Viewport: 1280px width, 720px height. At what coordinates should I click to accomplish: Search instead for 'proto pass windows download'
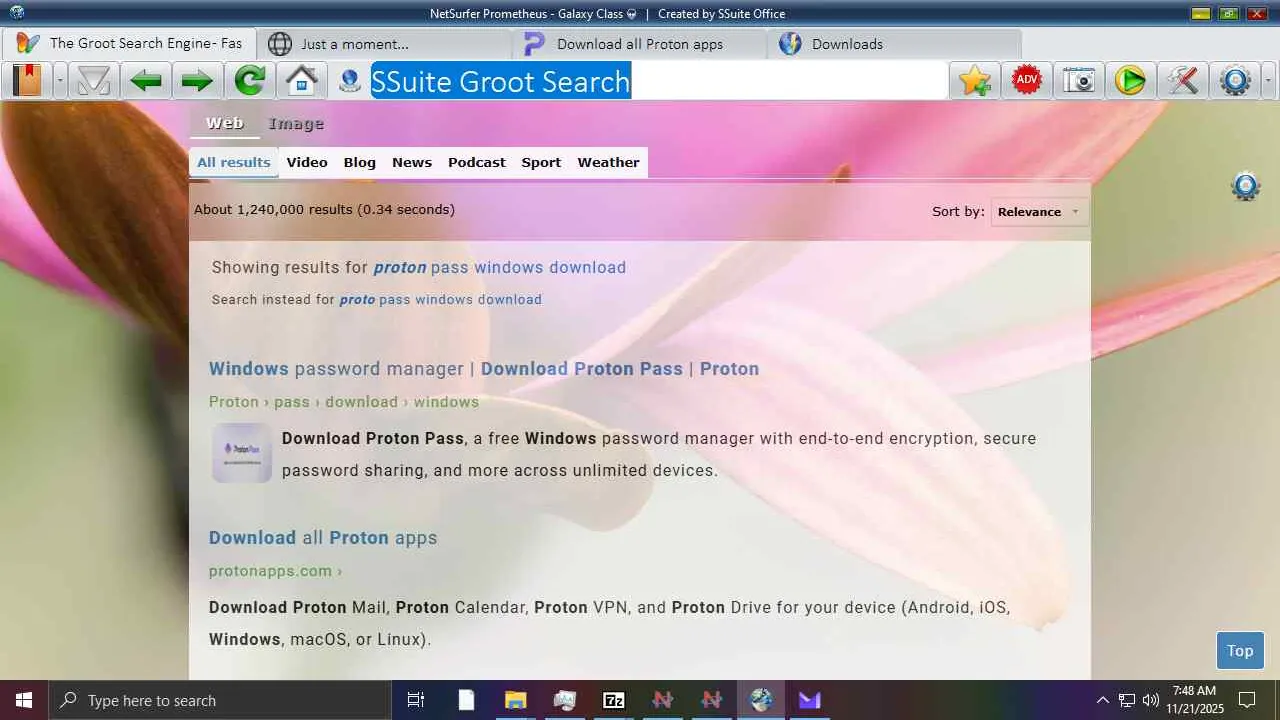coord(441,300)
